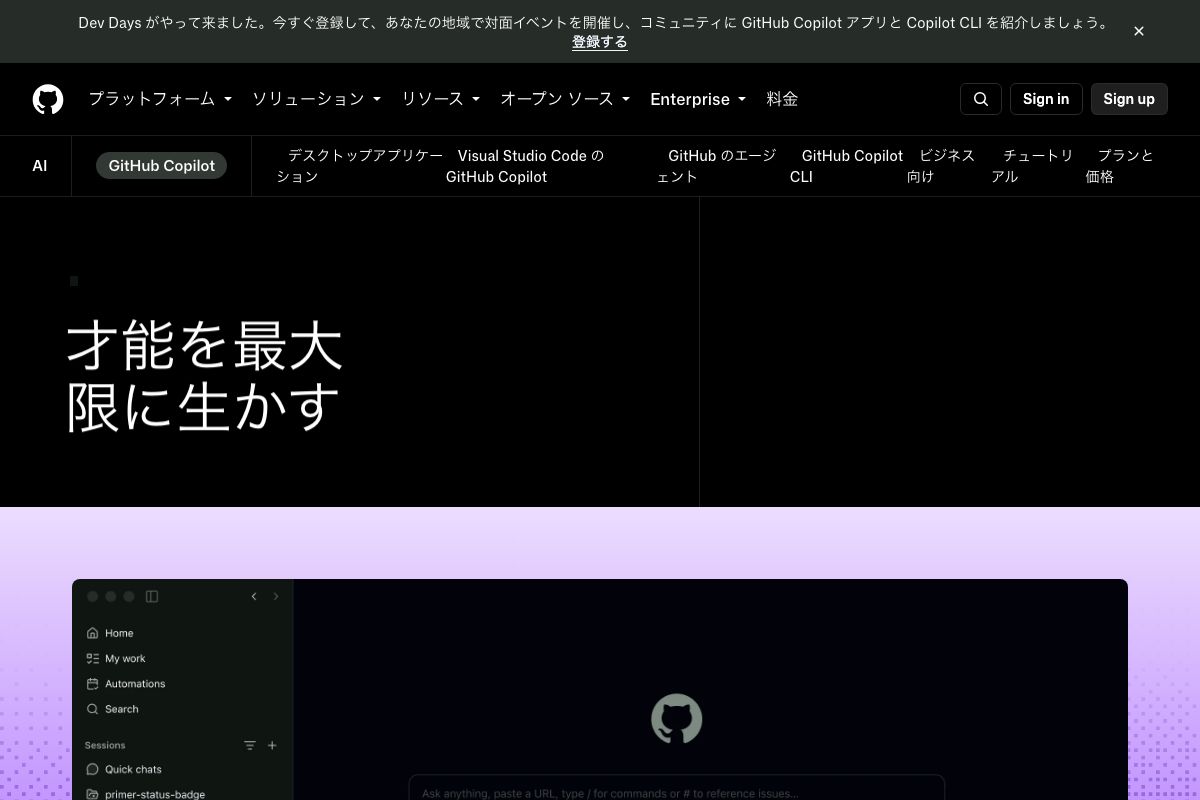Add a new session with plus icon
This screenshot has width=1200, height=800.
pyautogui.click(x=272, y=745)
